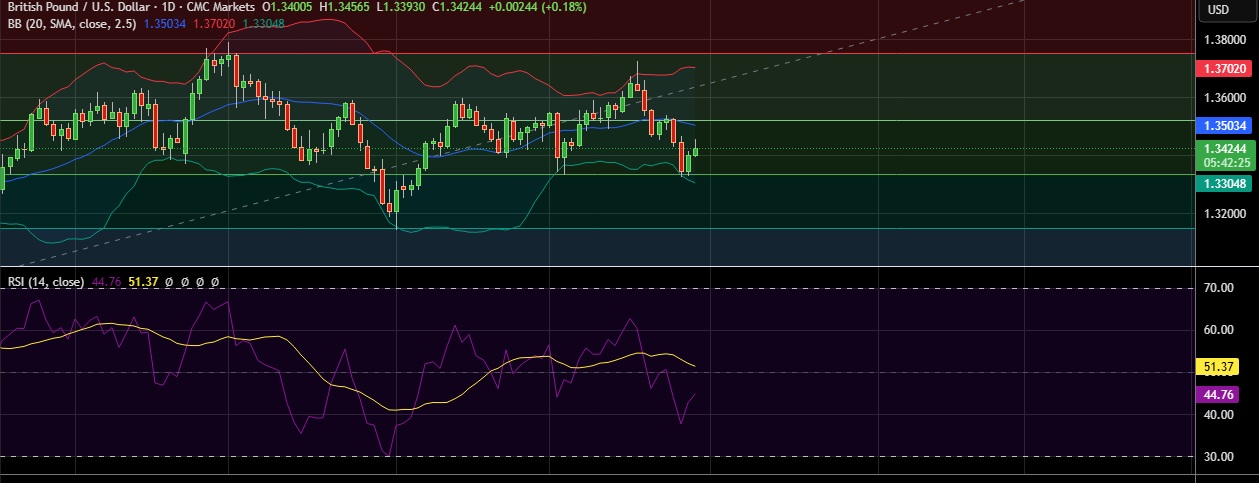Select the BB (20, SMA, close, 2.5) indicator legend
1259x483 pixels.
(x=72, y=22)
